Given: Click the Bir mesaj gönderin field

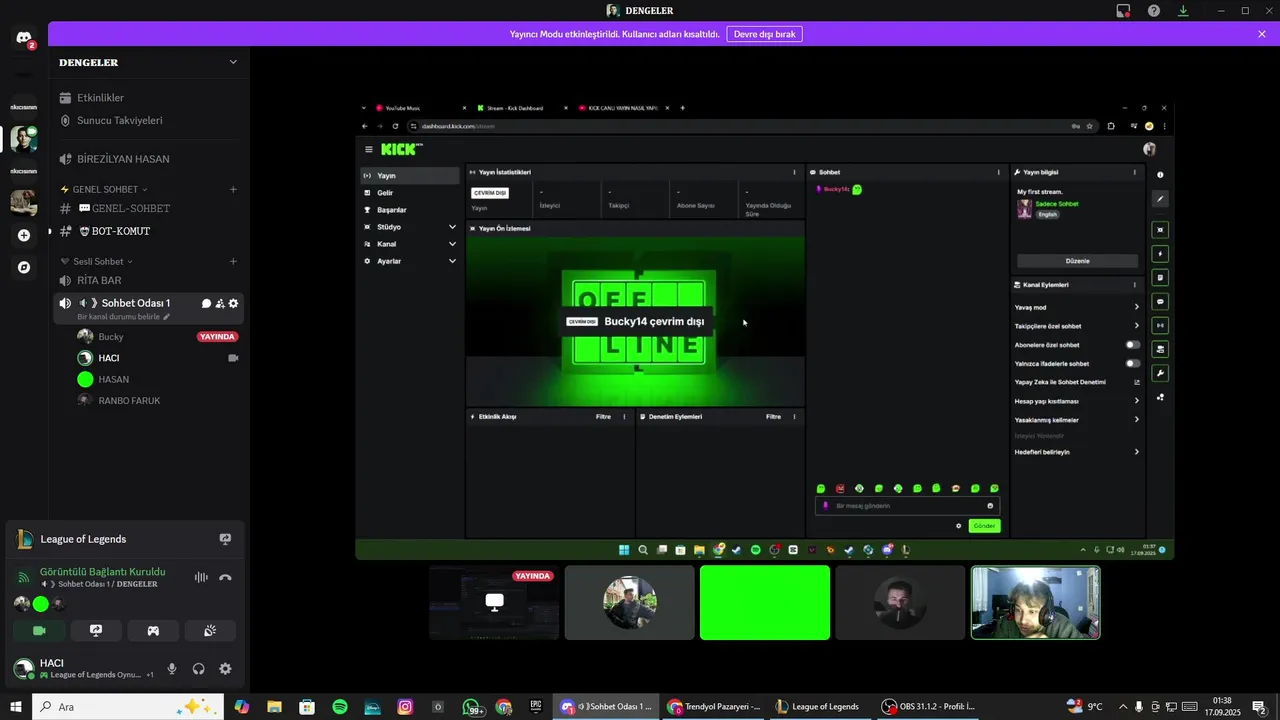Looking at the screenshot, I should (907, 506).
